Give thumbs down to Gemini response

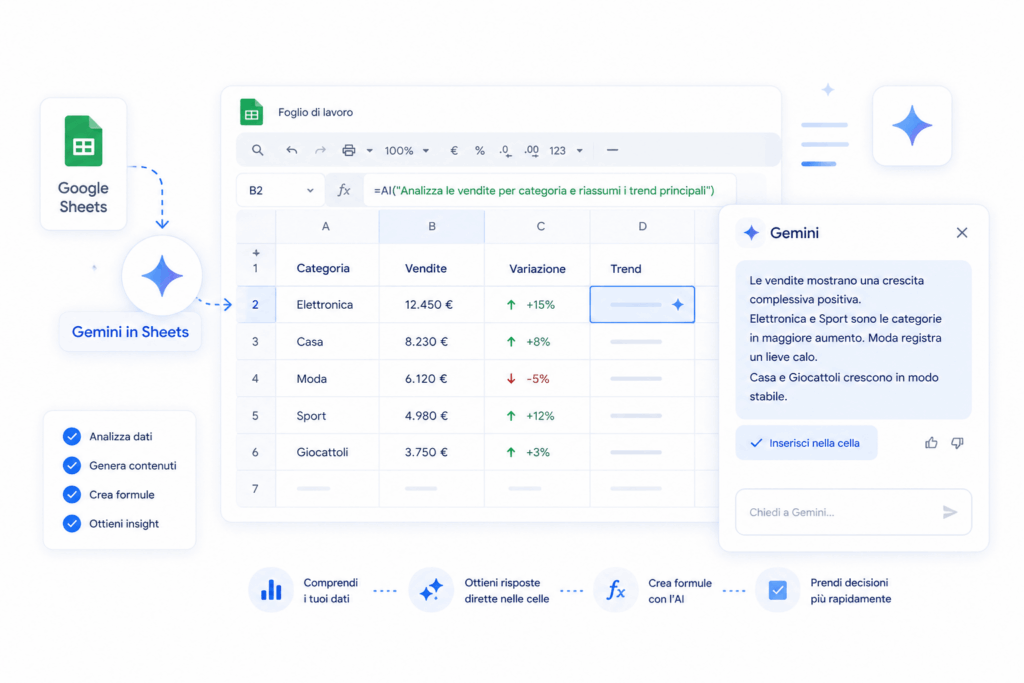(x=957, y=443)
